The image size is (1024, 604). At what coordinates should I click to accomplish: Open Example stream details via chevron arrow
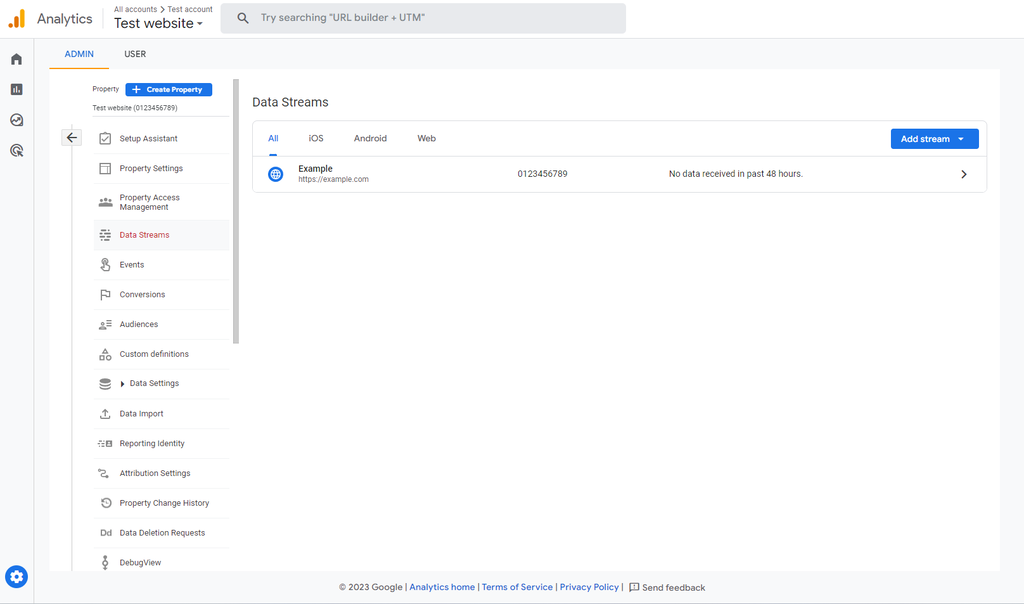[x=963, y=173]
